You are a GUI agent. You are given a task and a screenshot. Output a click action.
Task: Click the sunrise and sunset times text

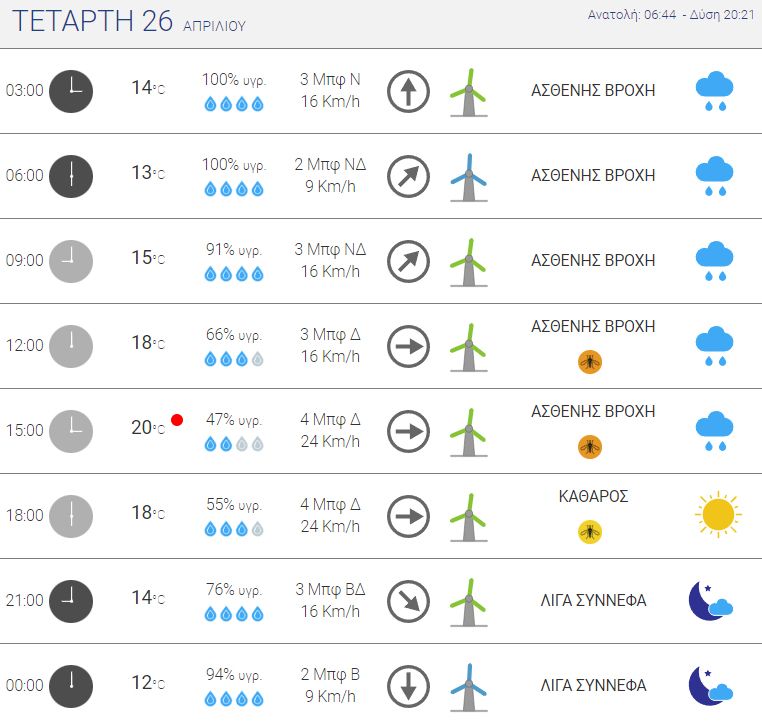(x=671, y=15)
